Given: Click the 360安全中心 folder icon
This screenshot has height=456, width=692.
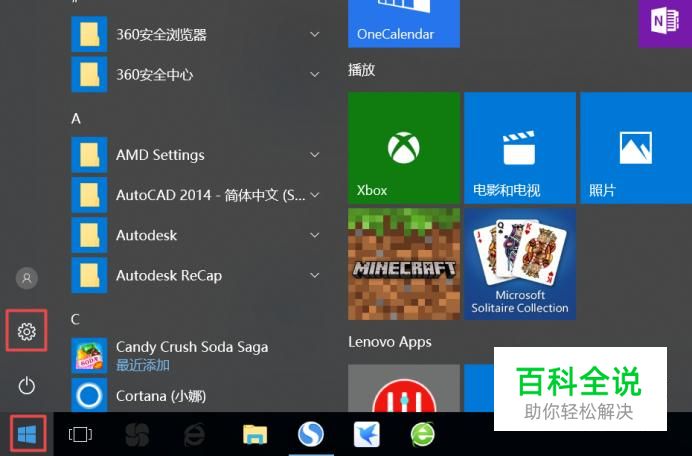Looking at the screenshot, I should 89,74.
